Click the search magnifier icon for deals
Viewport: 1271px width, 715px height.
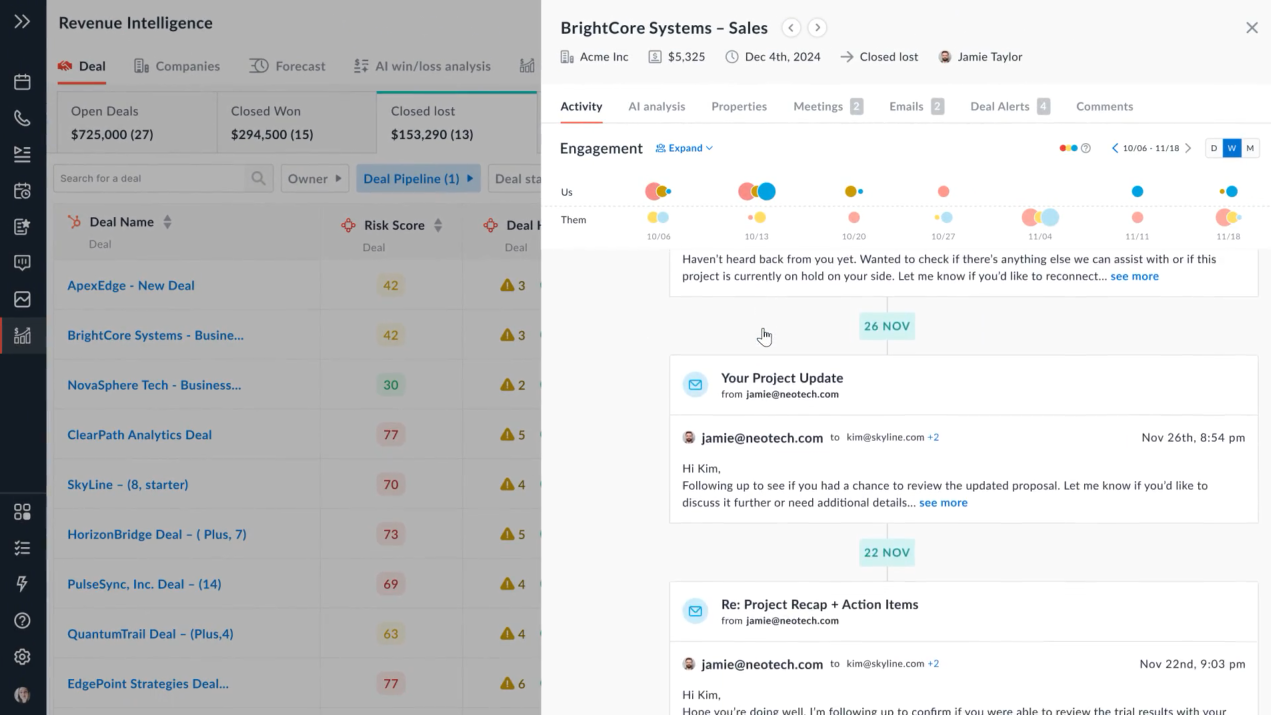(x=259, y=178)
